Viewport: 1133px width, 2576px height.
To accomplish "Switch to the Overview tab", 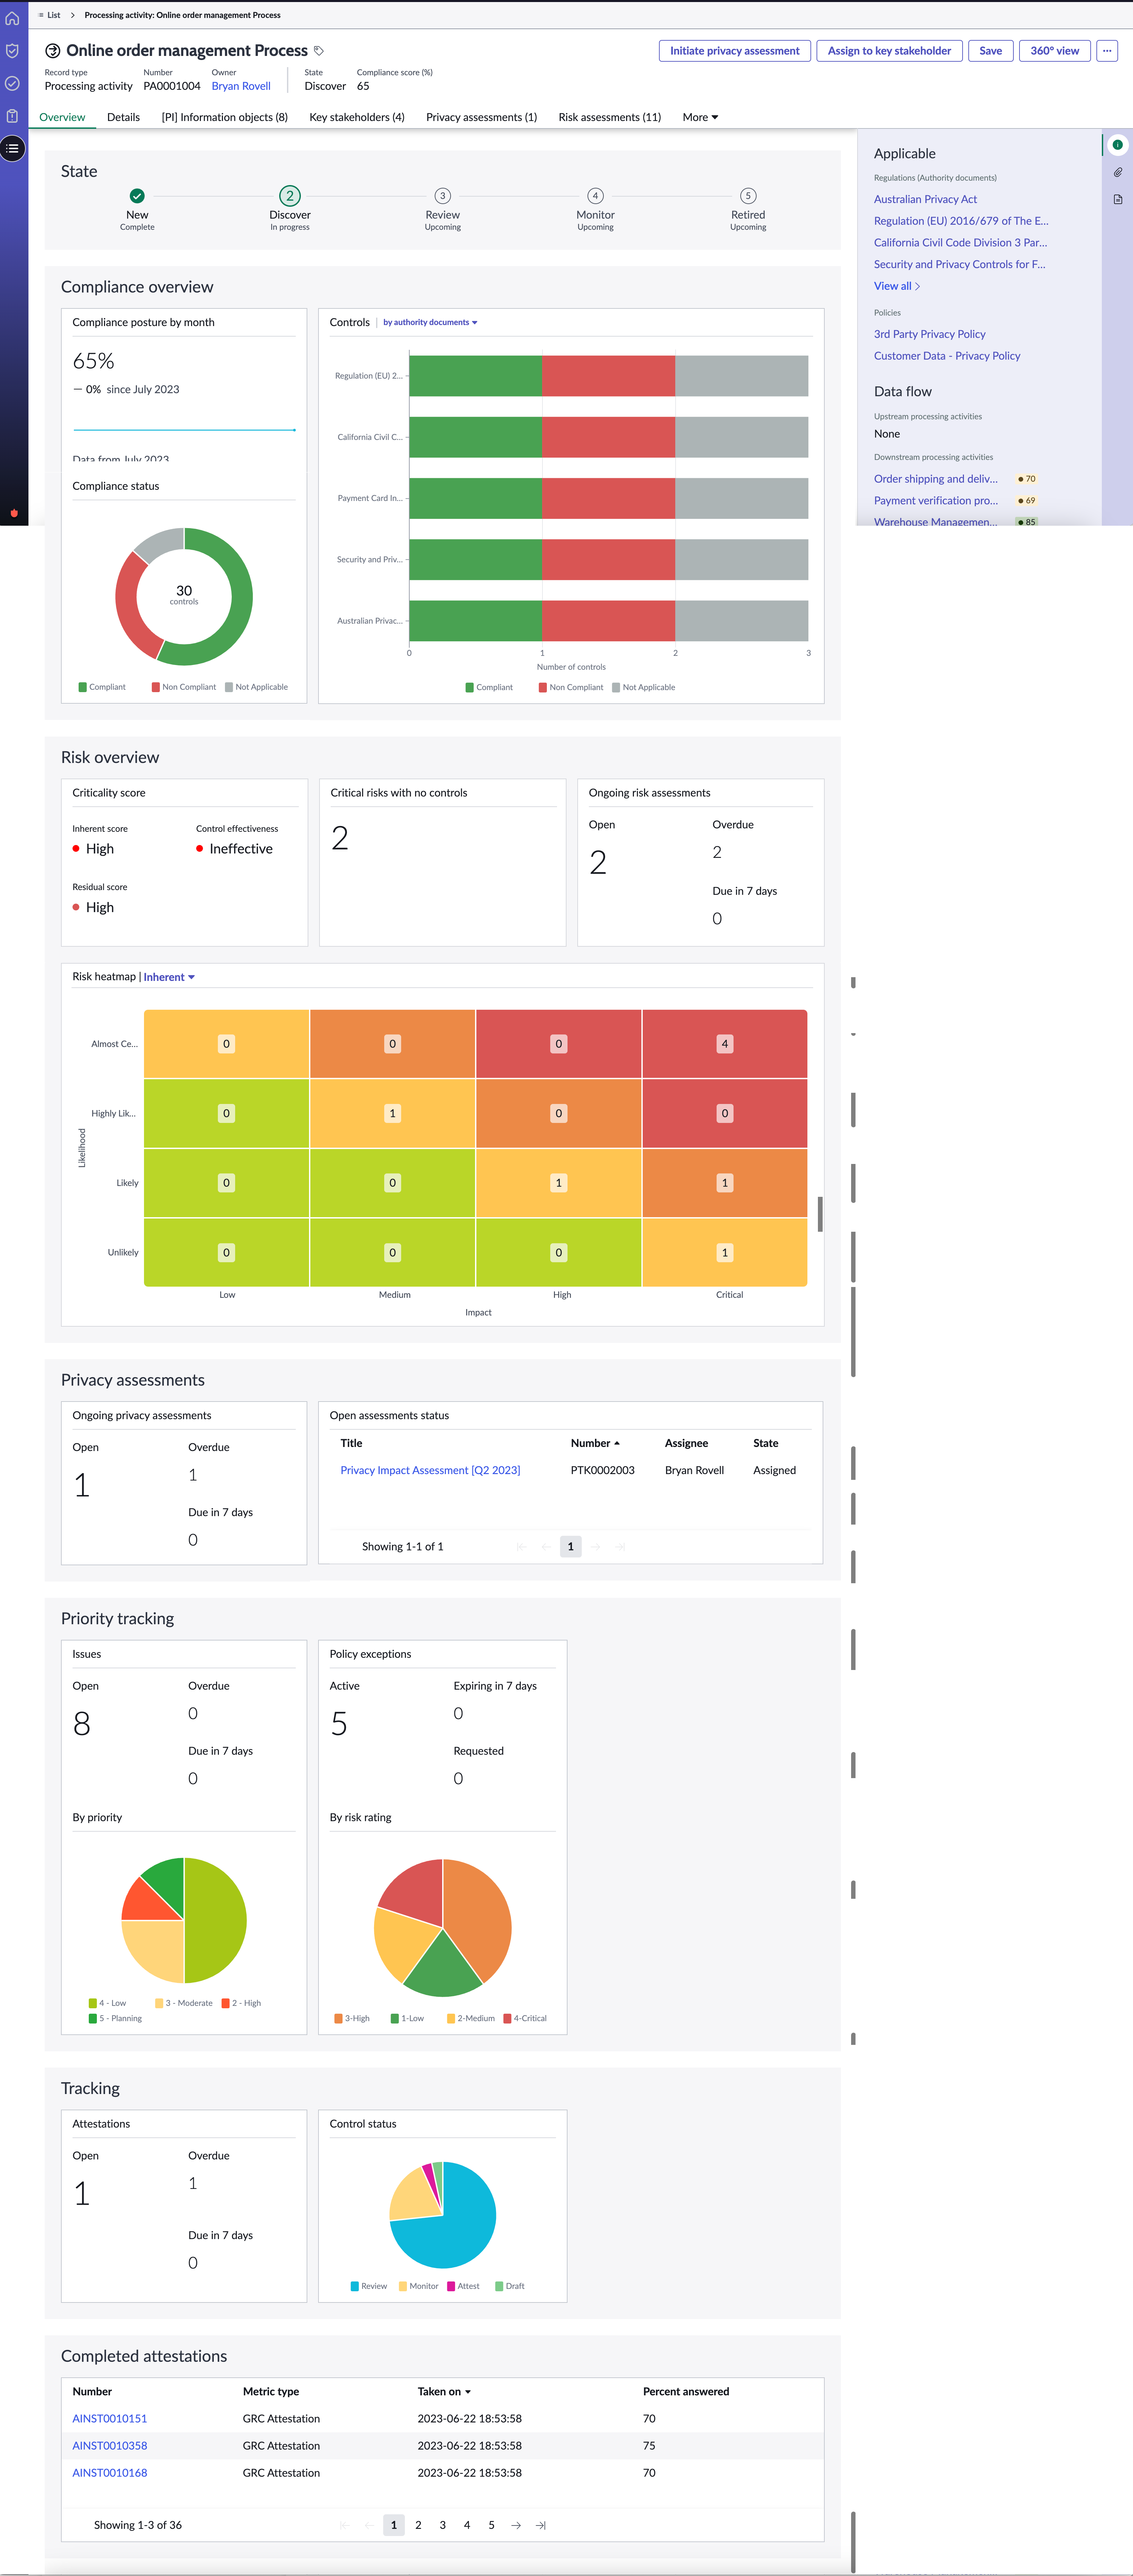I will tap(62, 117).
